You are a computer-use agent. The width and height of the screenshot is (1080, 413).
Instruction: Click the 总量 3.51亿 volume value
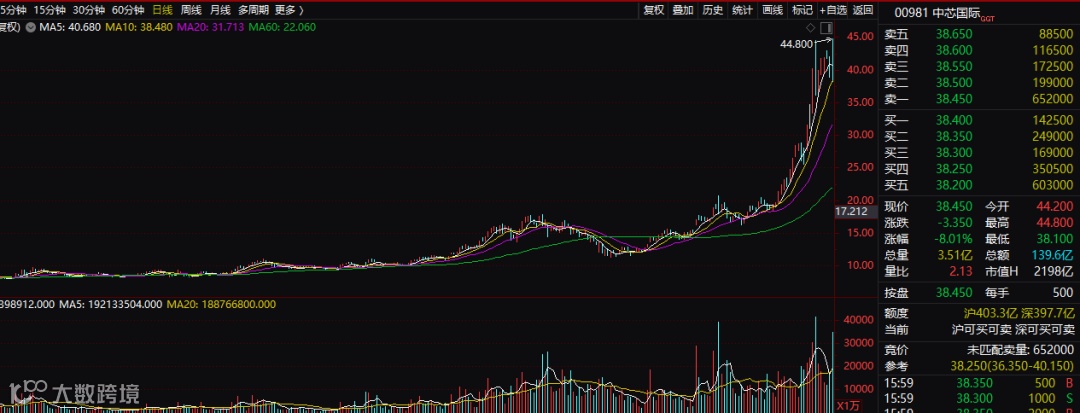pos(954,255)
